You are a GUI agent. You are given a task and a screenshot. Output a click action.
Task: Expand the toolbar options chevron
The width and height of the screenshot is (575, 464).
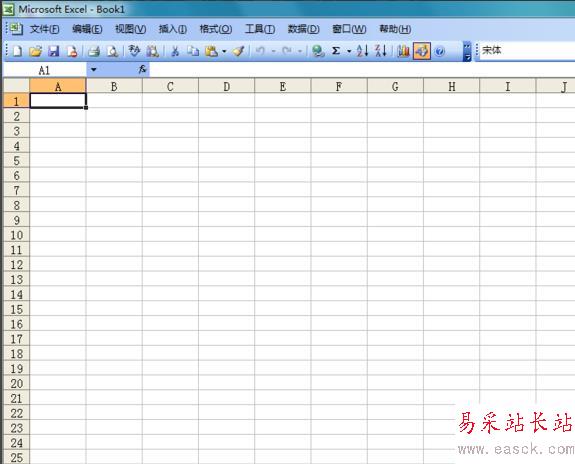click(467, 51)
